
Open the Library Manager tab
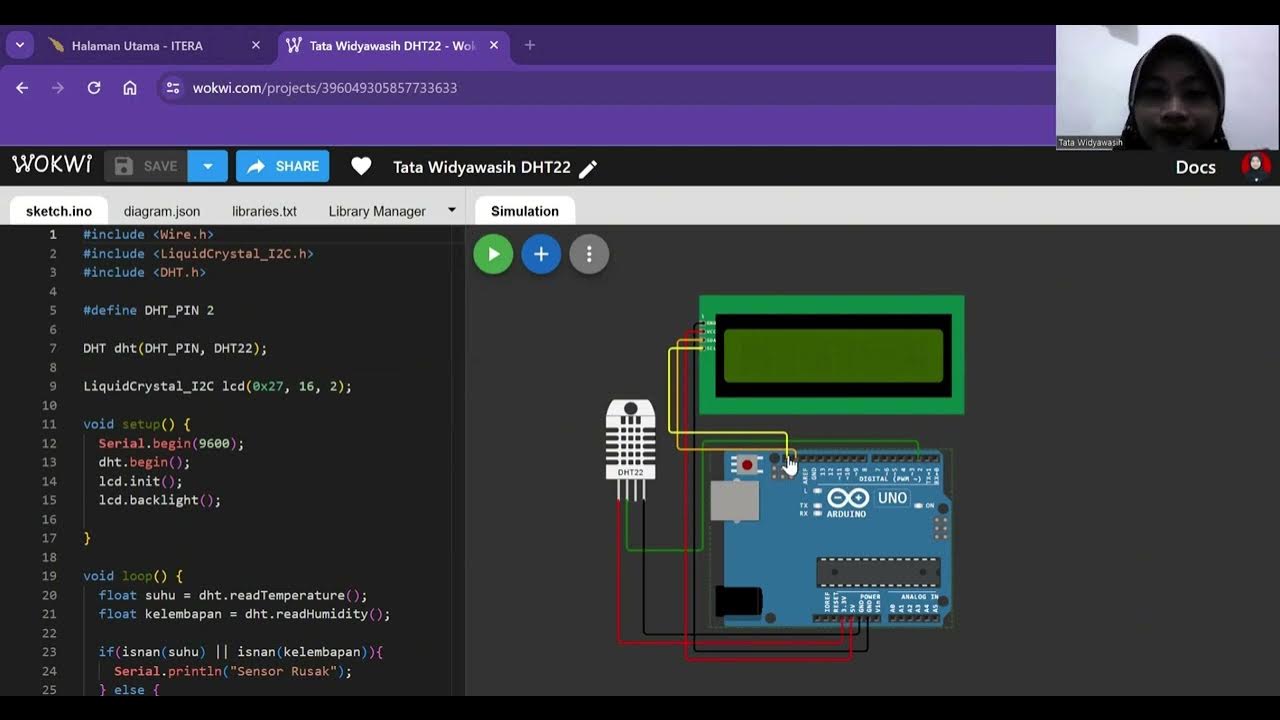pyautogui.click(x=377, y=211)
